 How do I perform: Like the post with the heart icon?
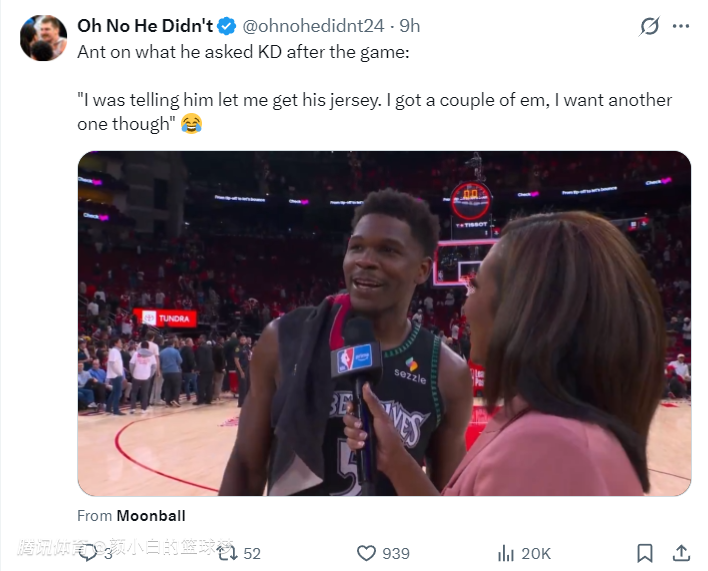coord(367,553)
